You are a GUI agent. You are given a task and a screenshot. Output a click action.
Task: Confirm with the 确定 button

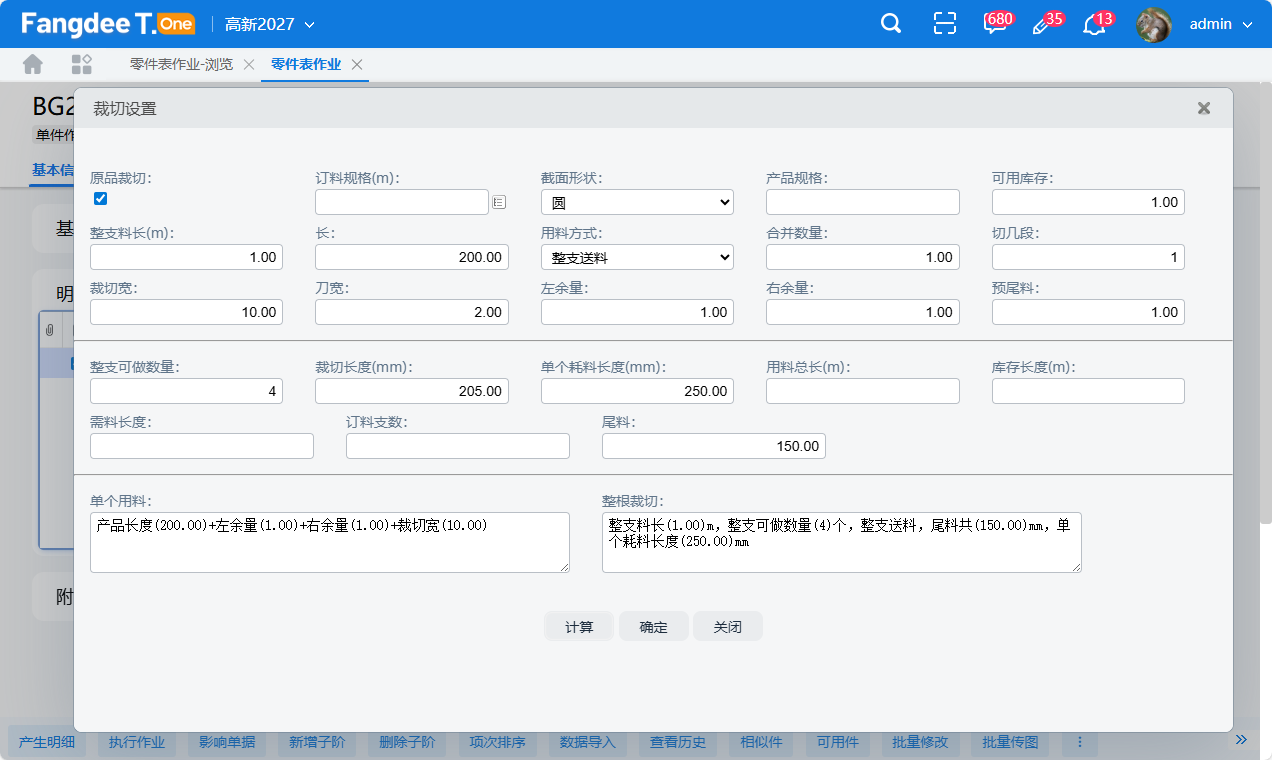[653, 627]
